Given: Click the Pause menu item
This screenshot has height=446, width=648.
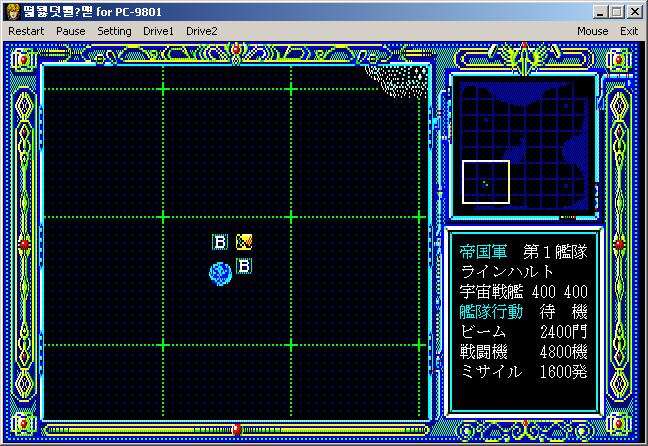Looking at the screenshot, I should click(x=71, y=31).
